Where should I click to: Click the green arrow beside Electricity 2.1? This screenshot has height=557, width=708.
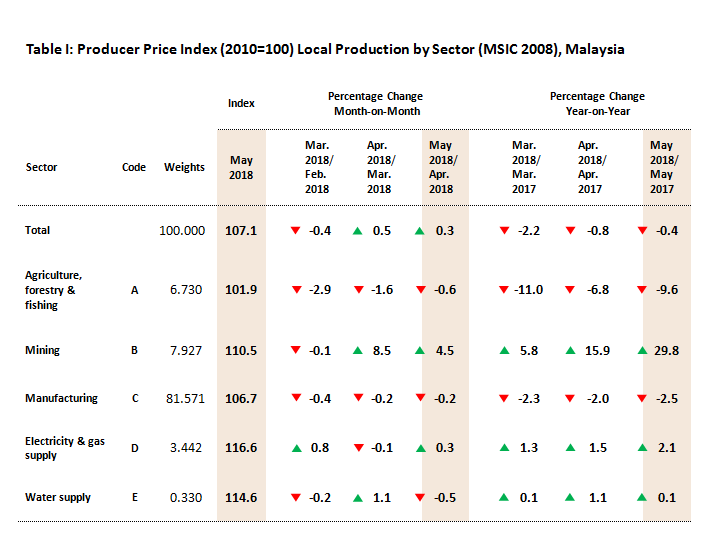(641, 448)
